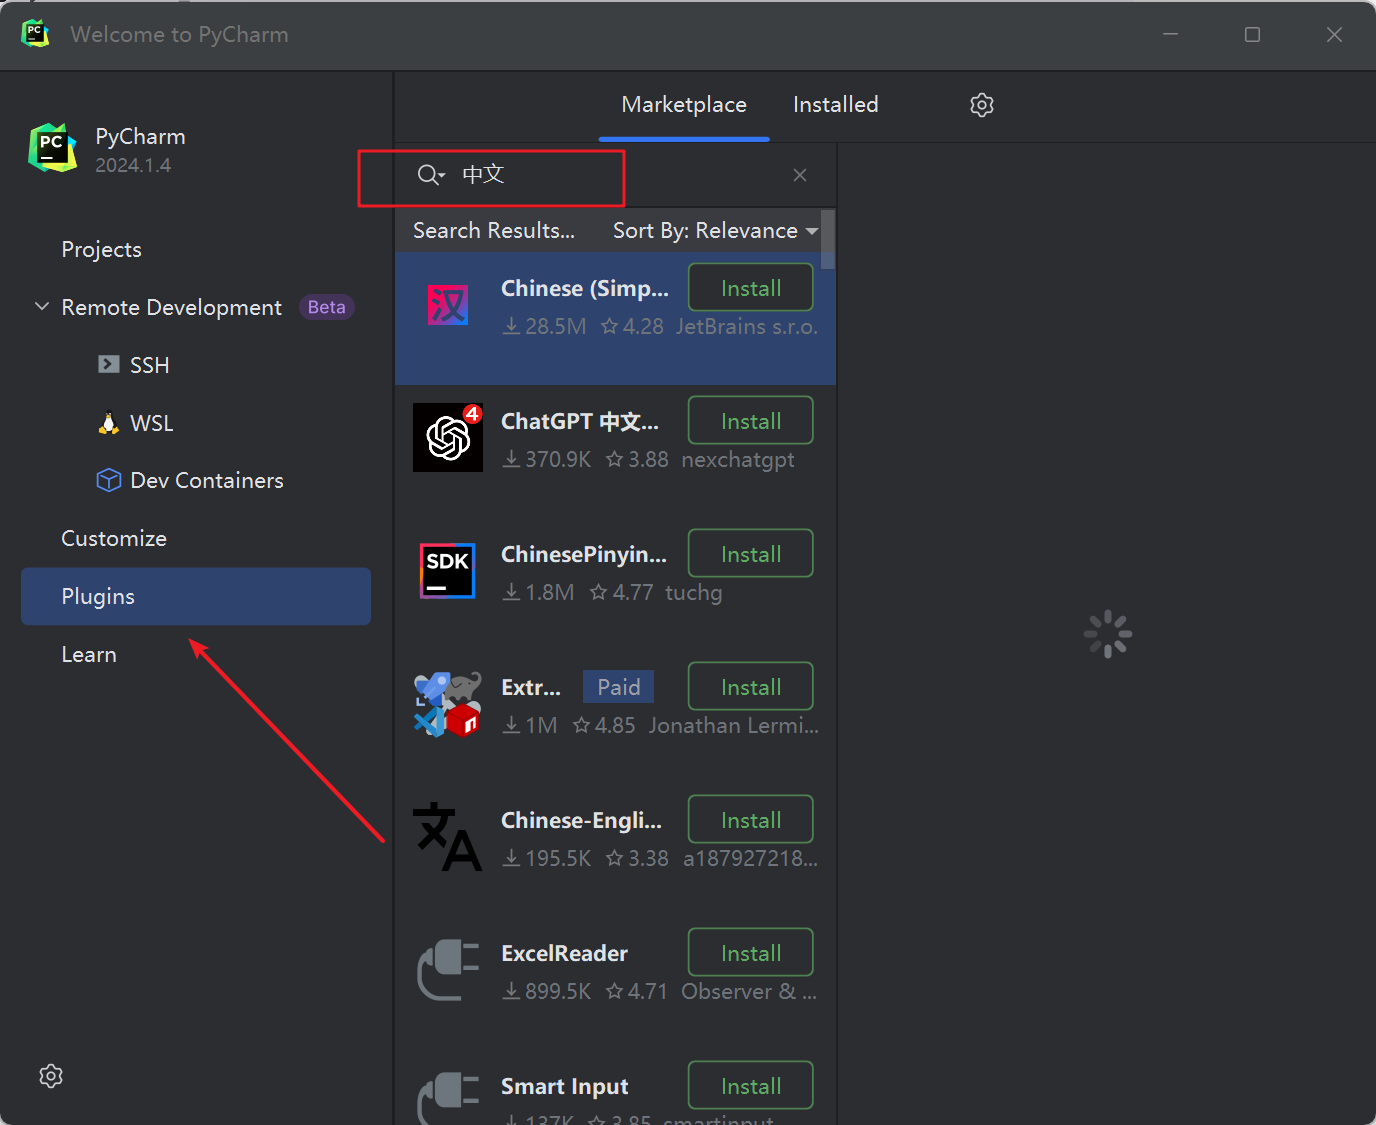Image resolution: width=1376 pixels, height=1125 pixels.
Task: Click the Search Results label
Action: pyautogui.click(x=494, y=231)
